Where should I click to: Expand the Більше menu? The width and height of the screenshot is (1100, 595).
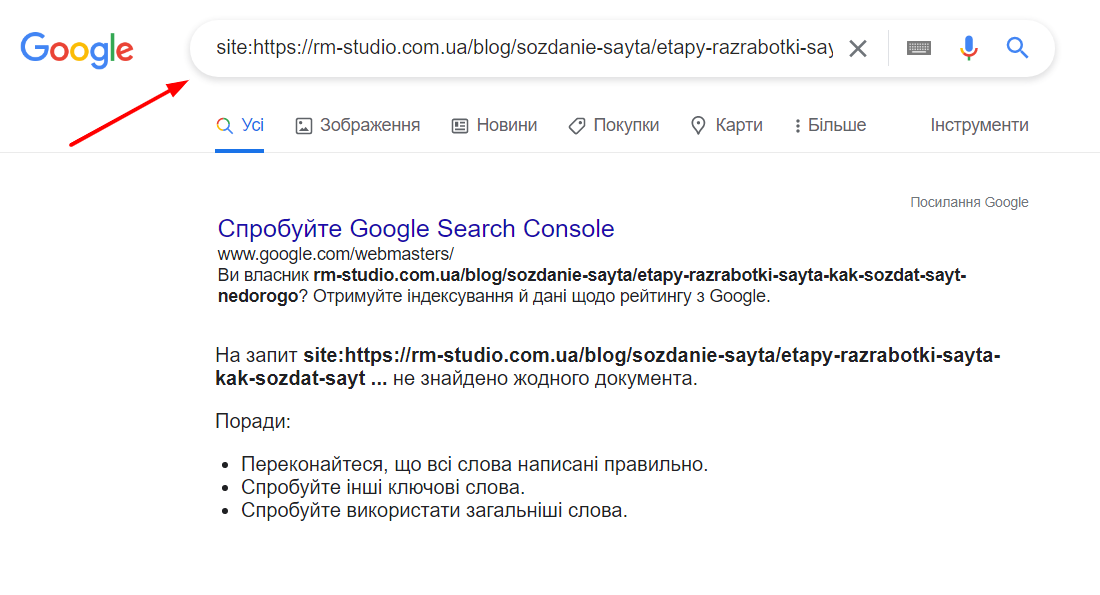[830, 126]
